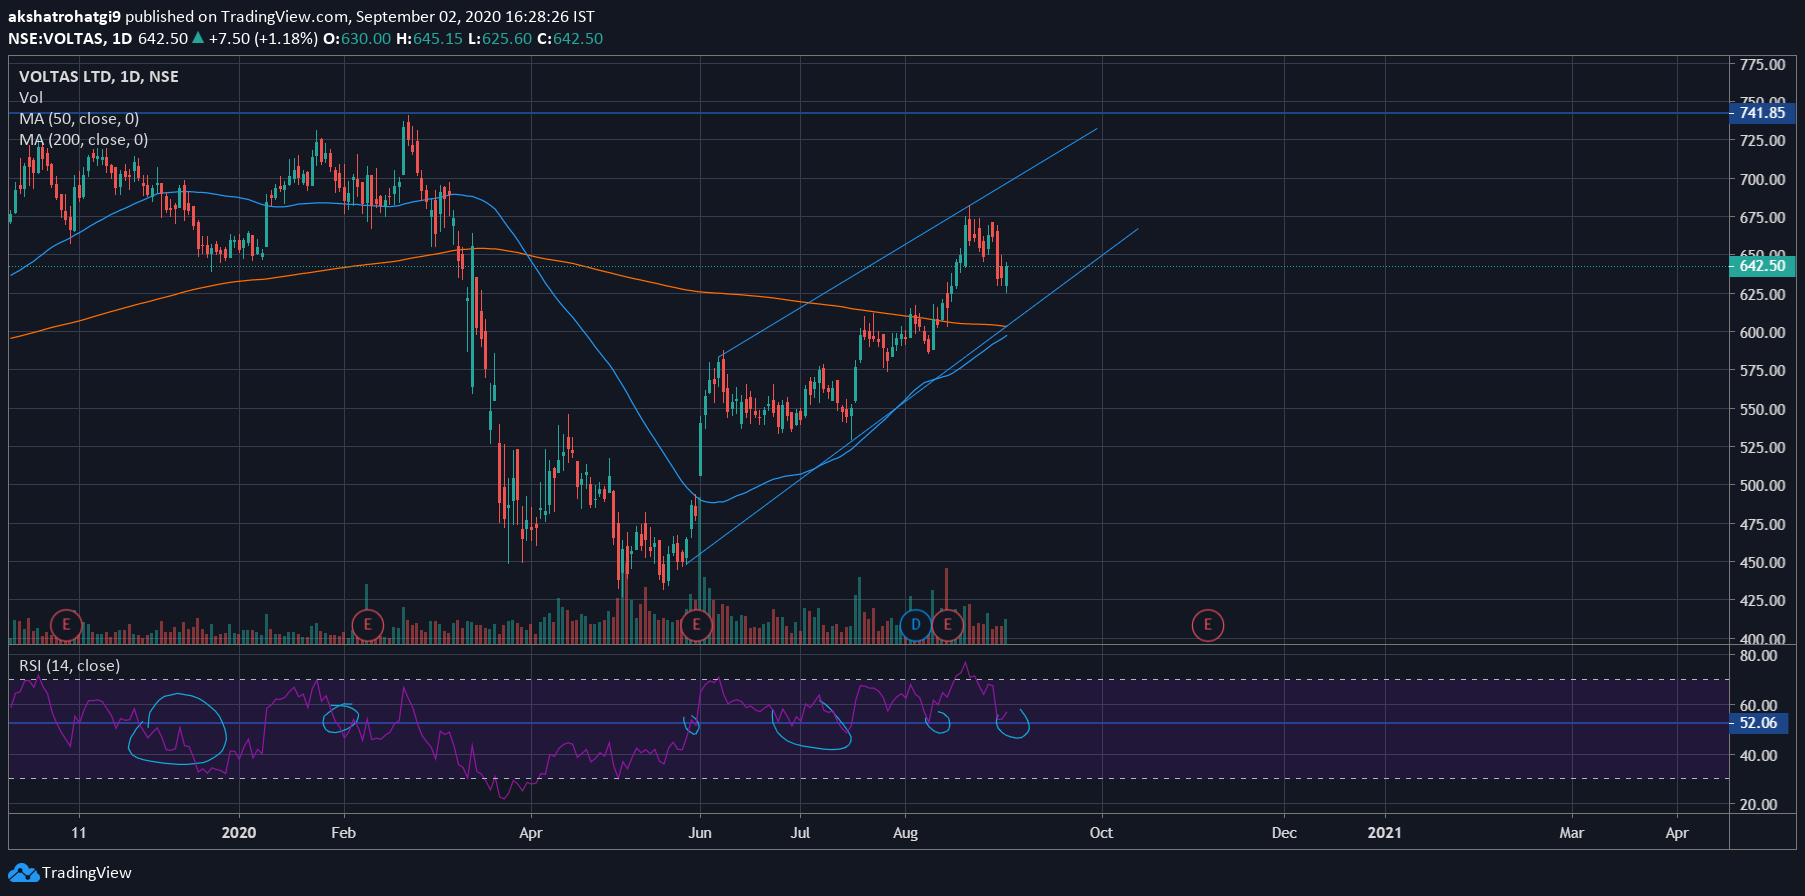Click the earnings marker at June
Image resolution: width=1805 pixels, height=896 pixels.
pos(696,626)
